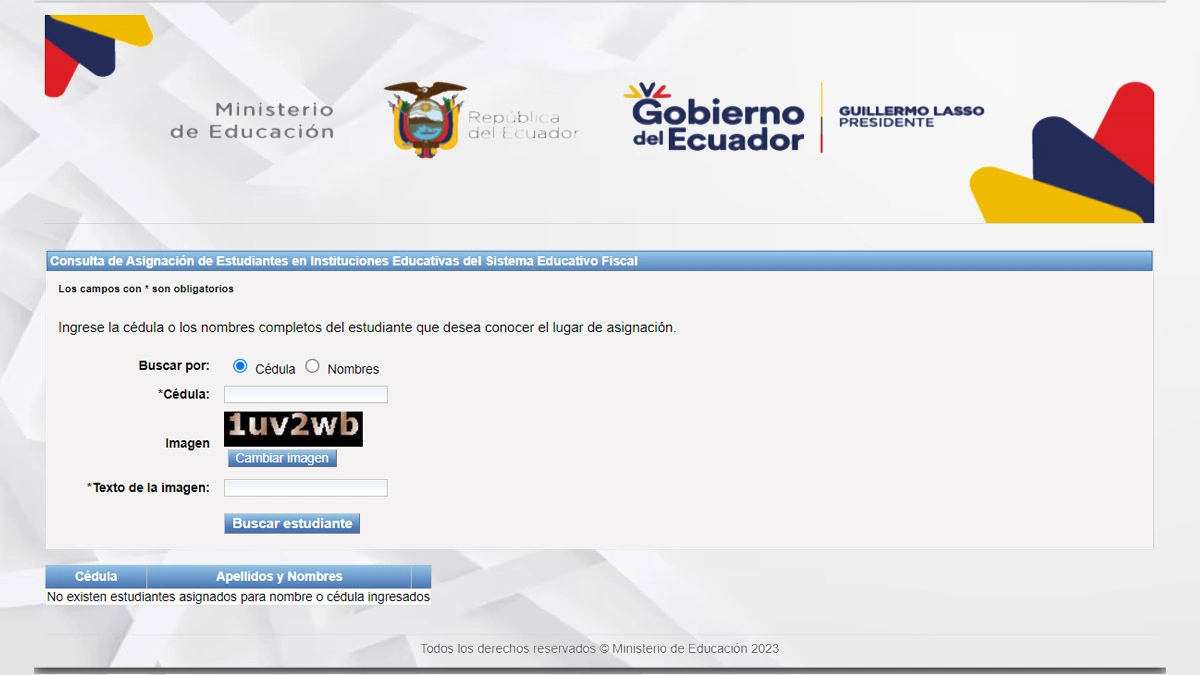
Task: Click the captcha image showing 1uv2wb
Action: [x=293, y=428]
